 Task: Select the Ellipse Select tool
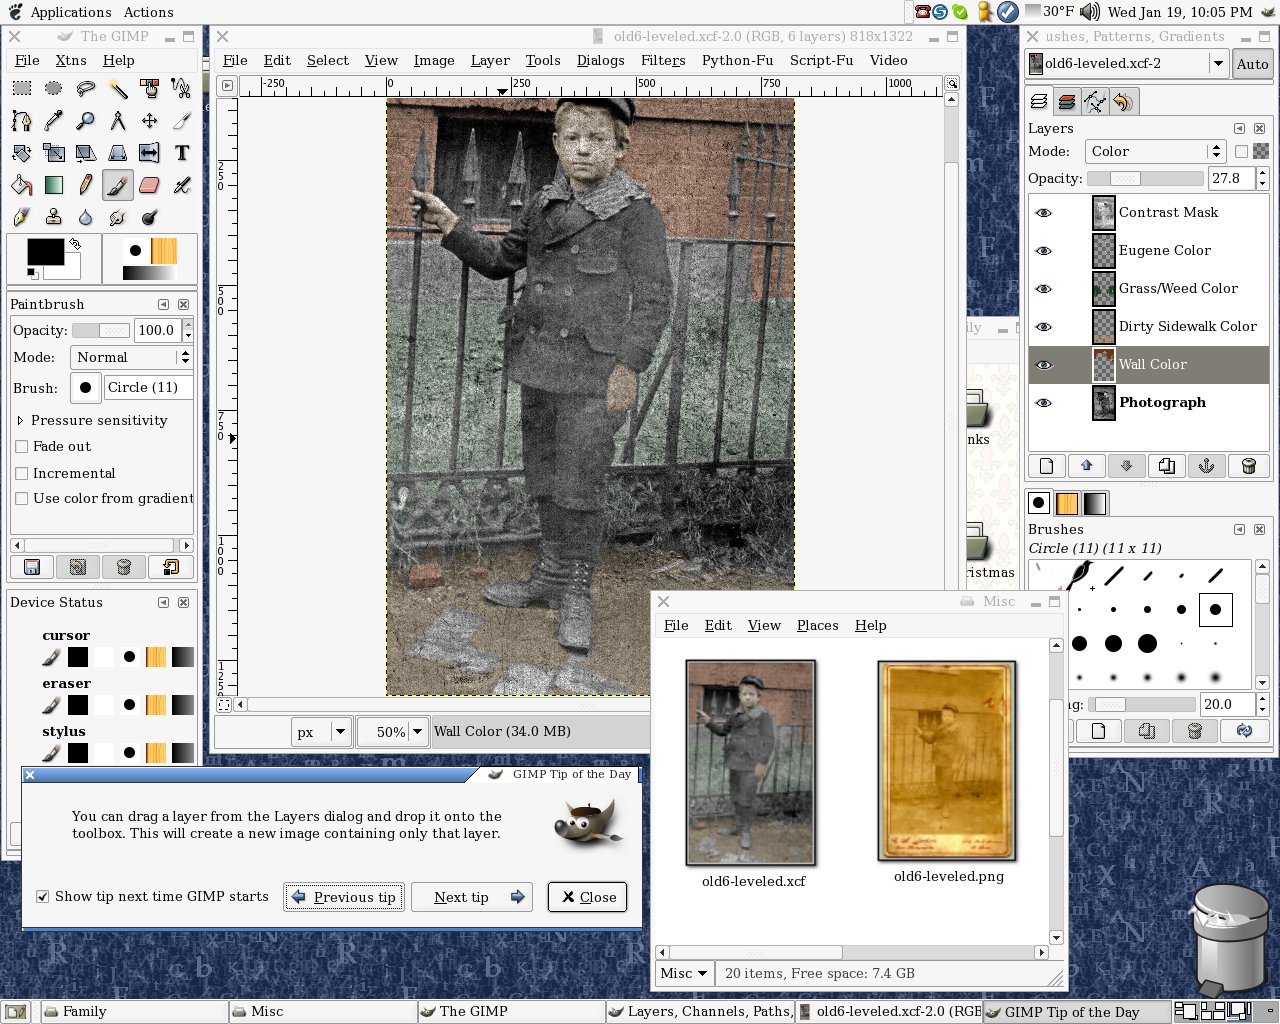pyautogui.click(x=54, y=89)
